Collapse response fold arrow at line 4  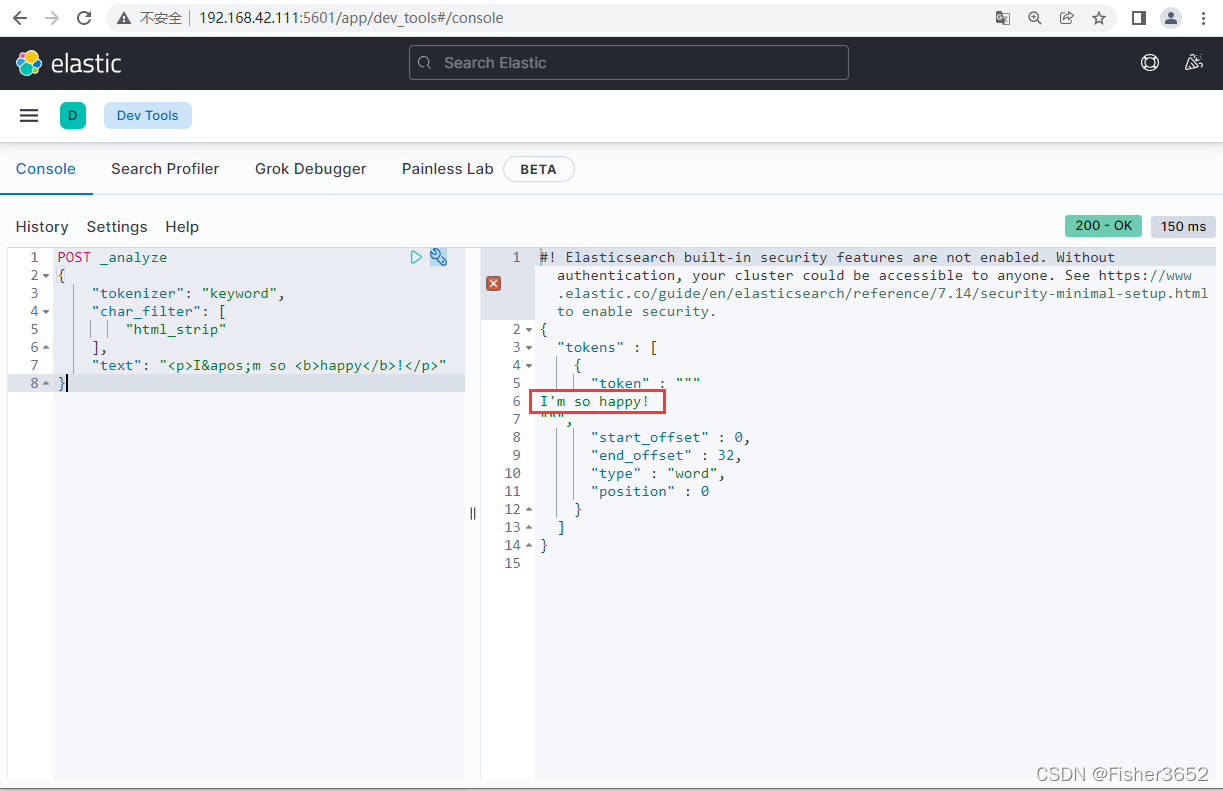[529, 366]
